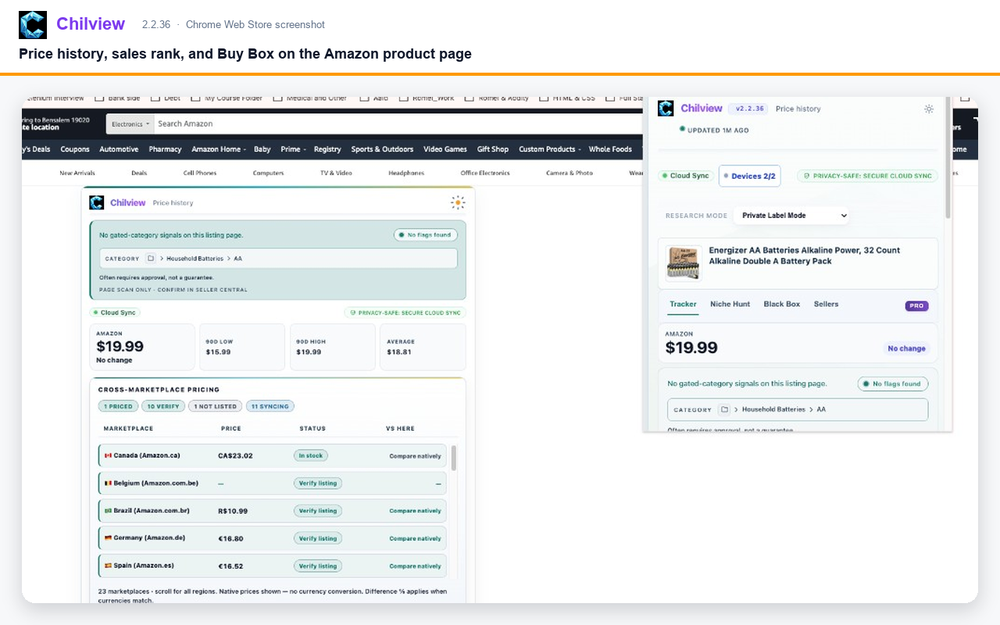The height and width of the screenshot is (625, 1000).
Task: Select the 10 VERIFY filter chip
Action: tap(163, 406)
